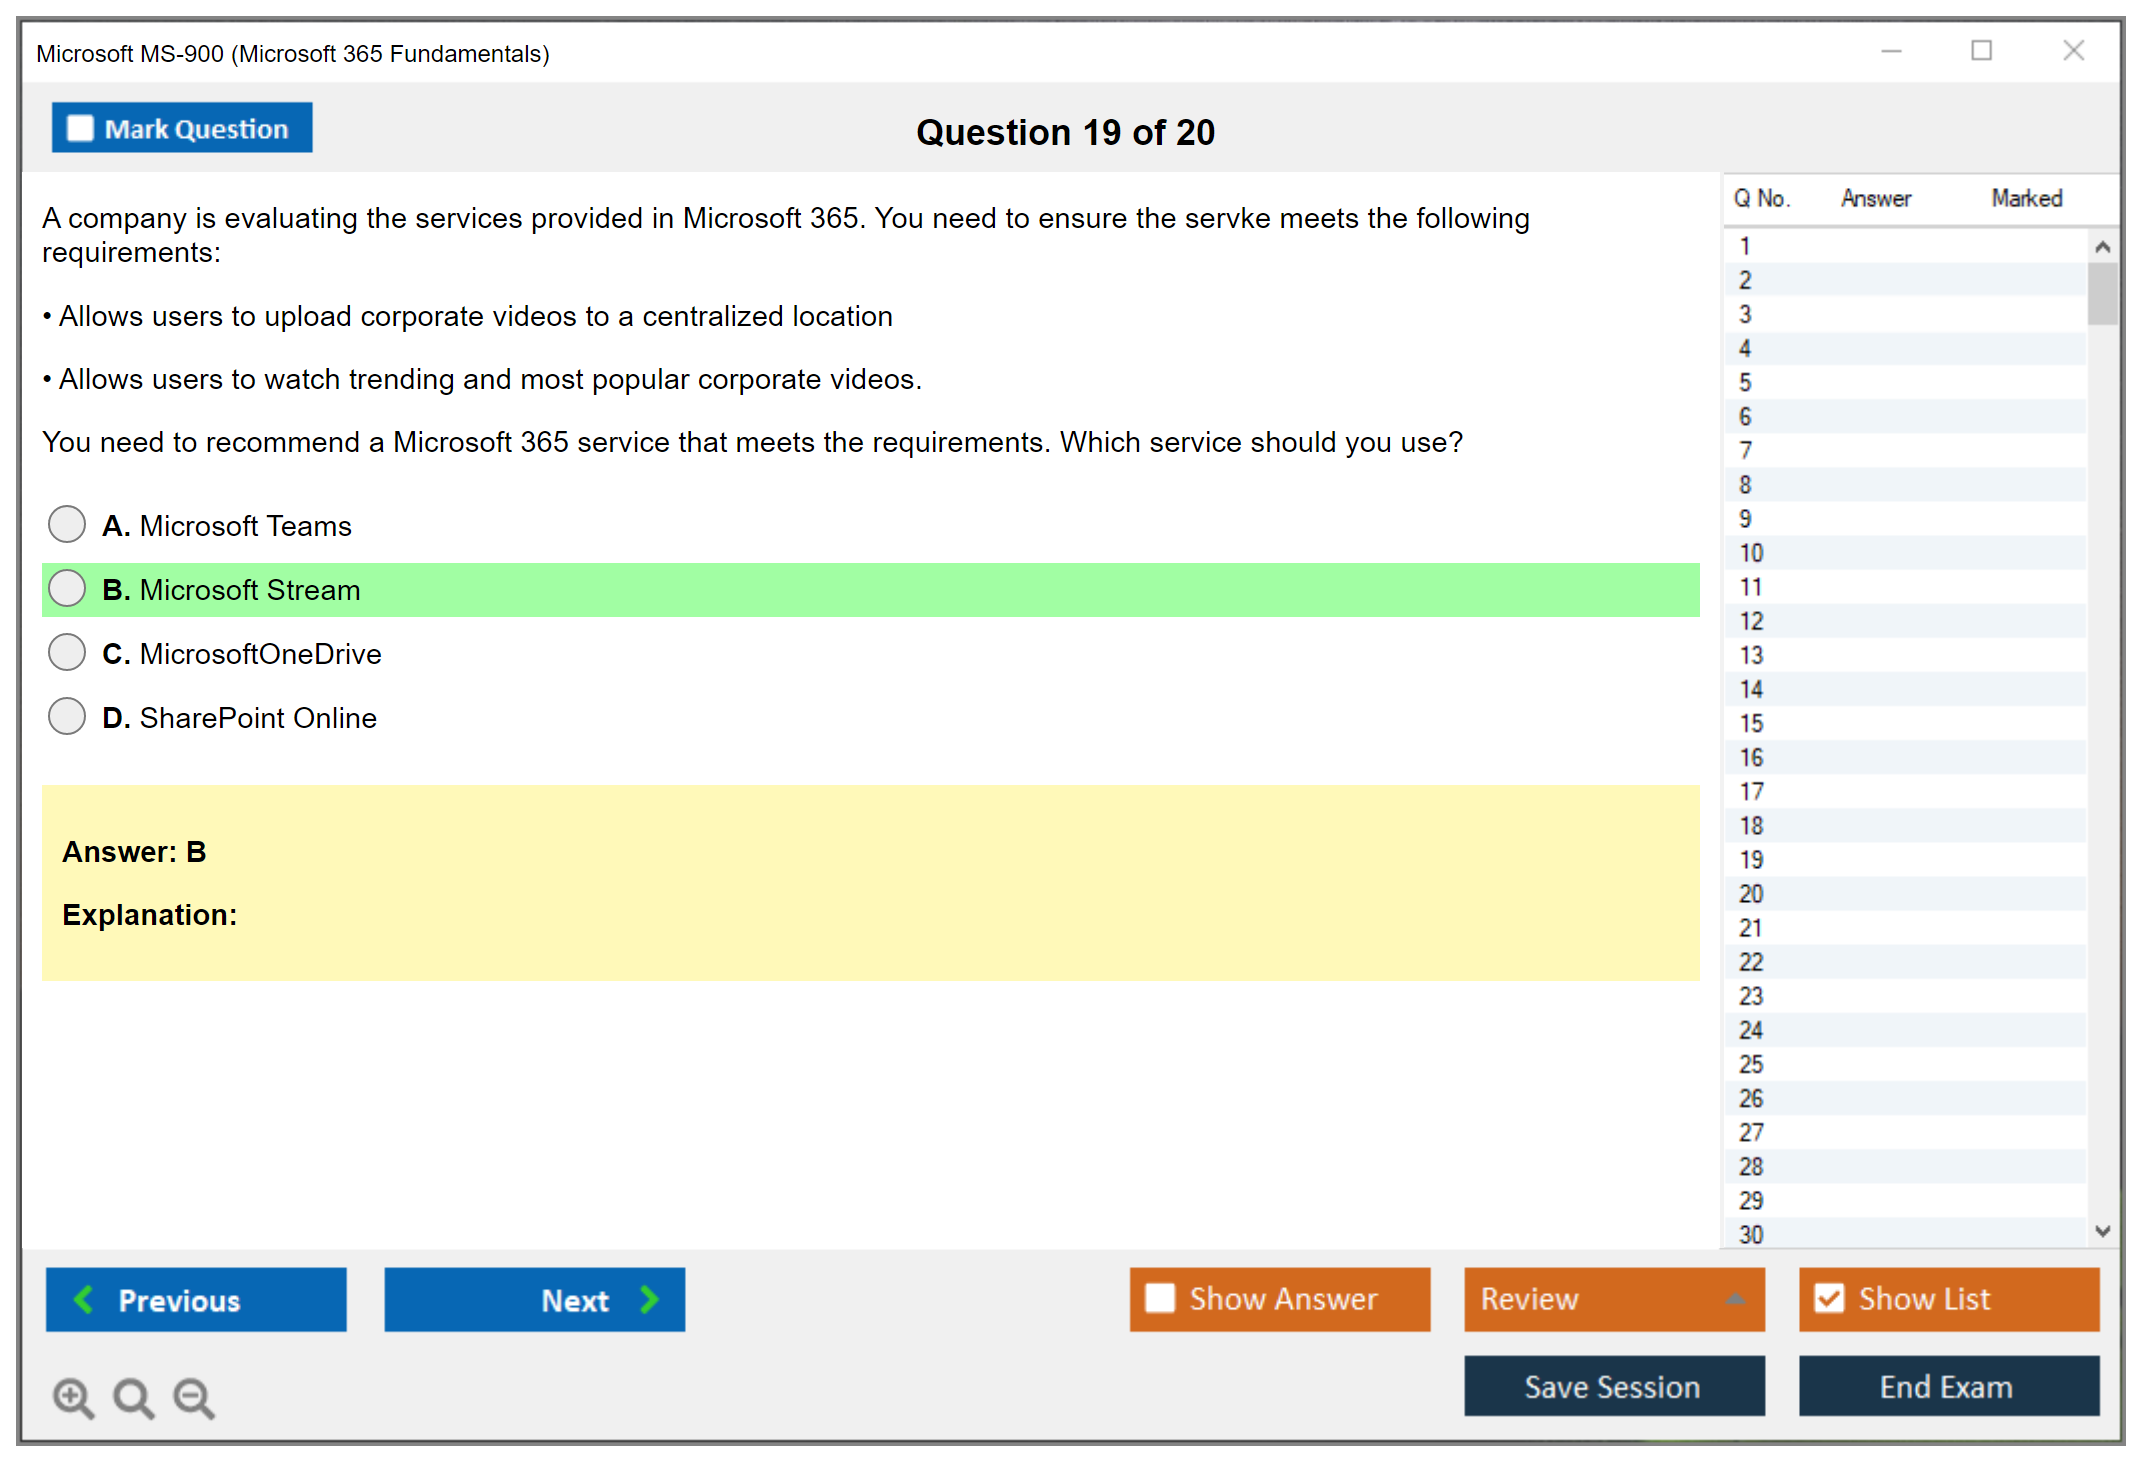Minimize the exam window
This screenshot has height=1470, width=2150.
point(1891,51)
